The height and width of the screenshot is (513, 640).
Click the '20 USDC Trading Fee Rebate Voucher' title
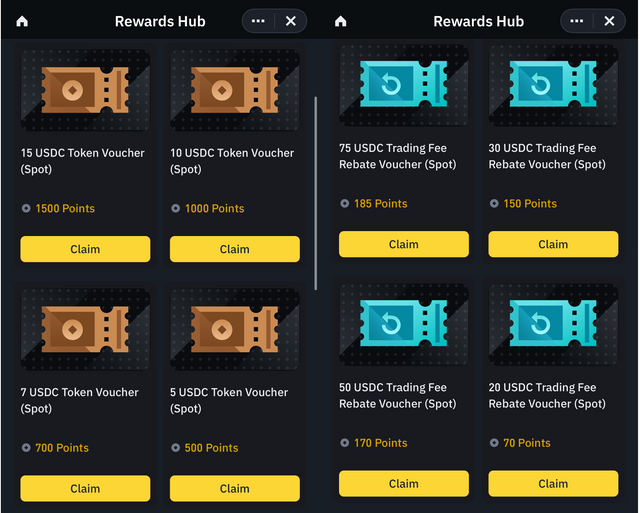pyautogui.click(x=547, y=395)
